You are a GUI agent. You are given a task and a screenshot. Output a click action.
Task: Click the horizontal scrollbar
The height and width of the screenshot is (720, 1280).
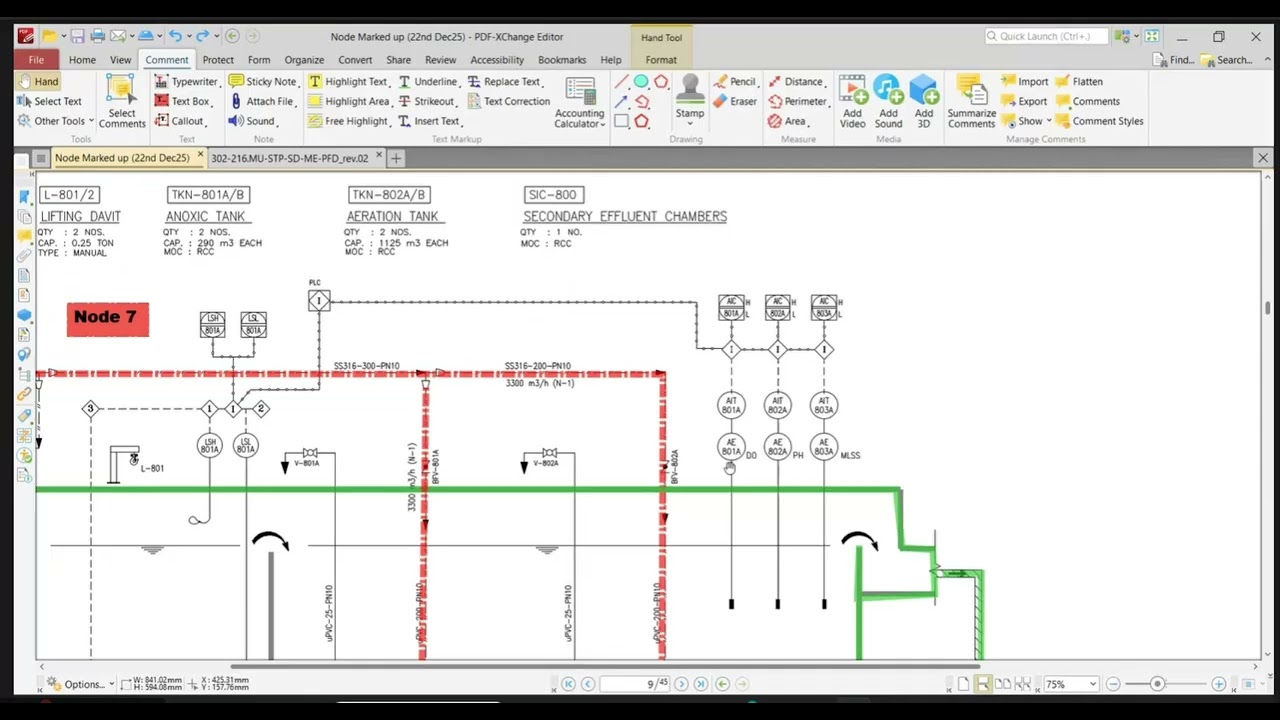pos(605,666)
